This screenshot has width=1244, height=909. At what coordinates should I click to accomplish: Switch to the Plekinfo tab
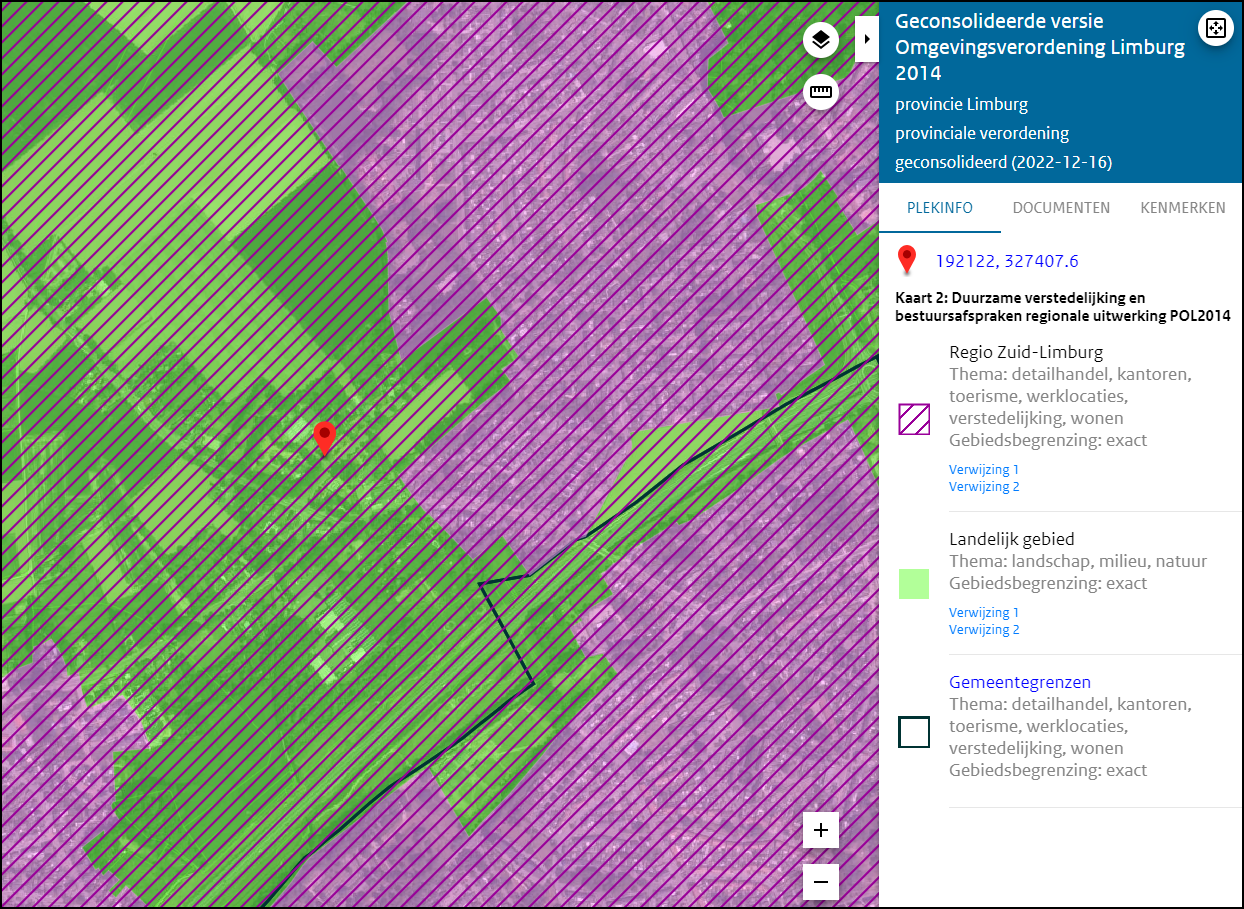tap(939, 208)
